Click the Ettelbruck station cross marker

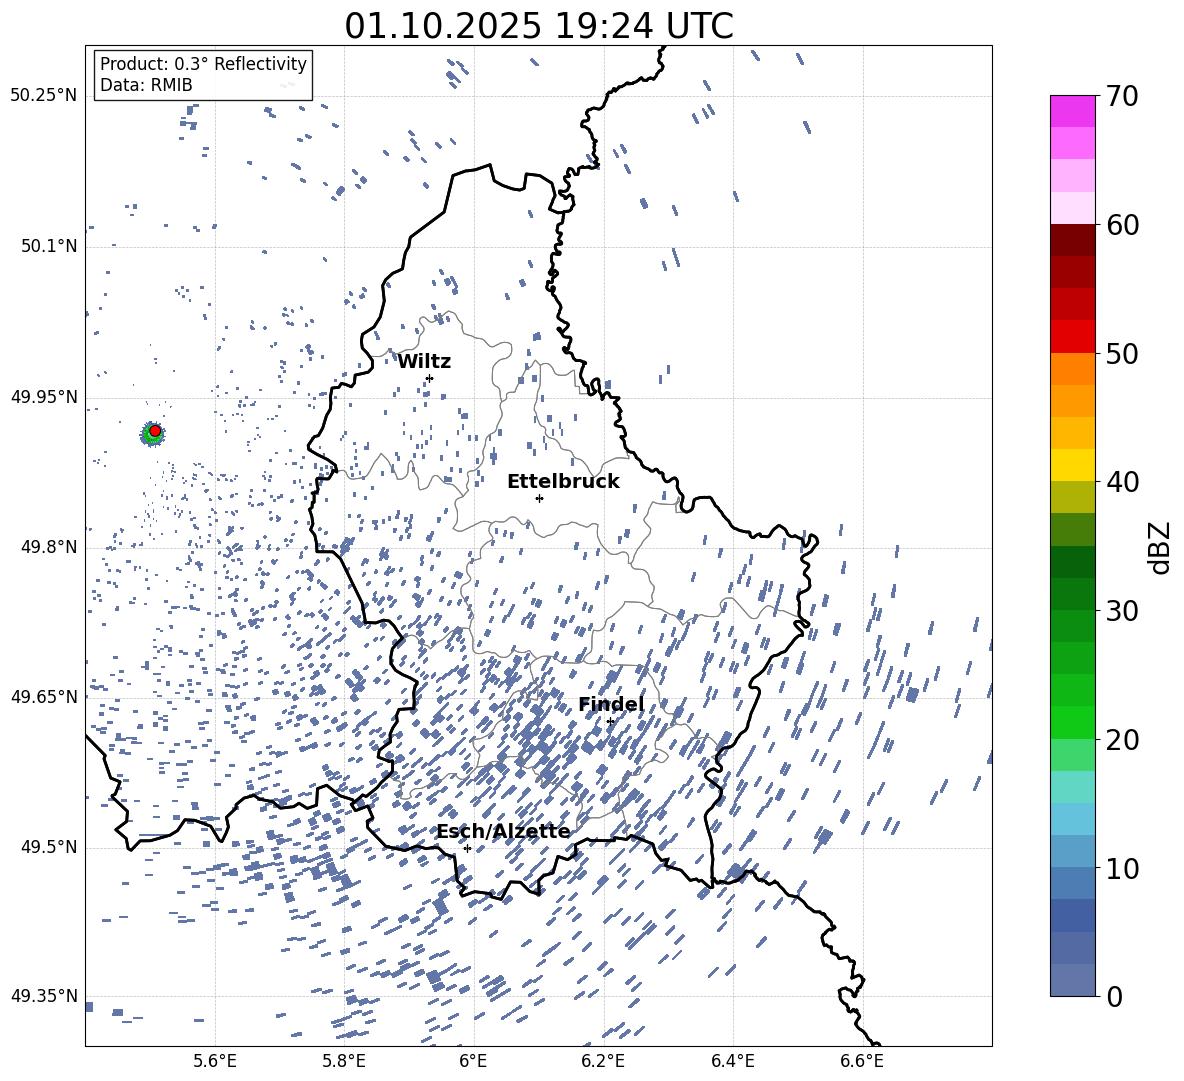(x=539, y=498)
